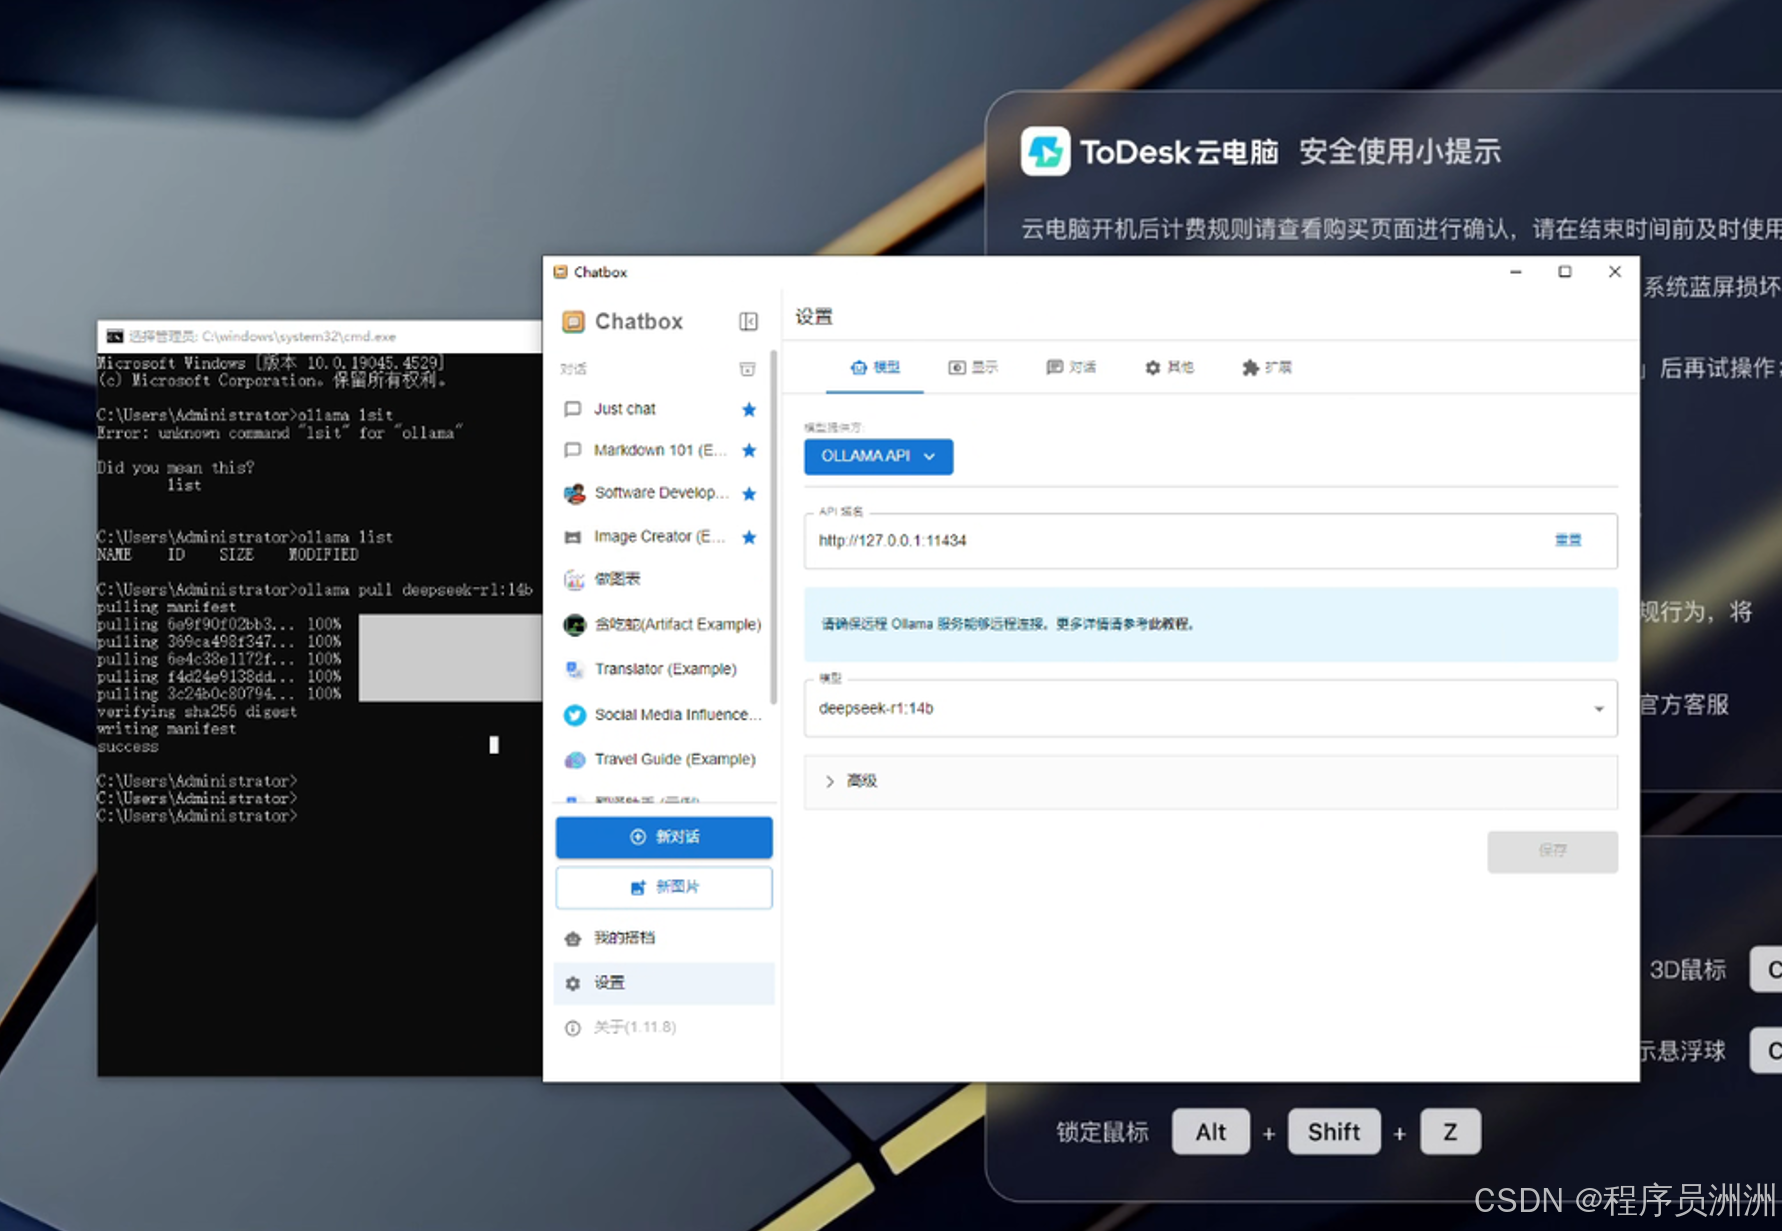Screen dimensions: 1782x1231
Task: Click the grayed 保存 save button
Action: coord(1552,851)
